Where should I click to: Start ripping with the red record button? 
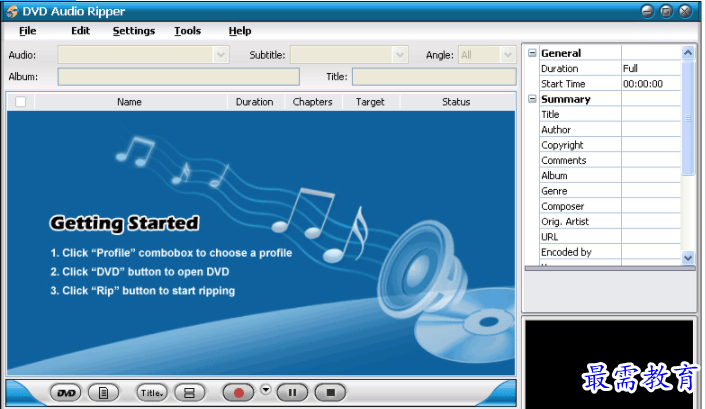pos(239,393)
